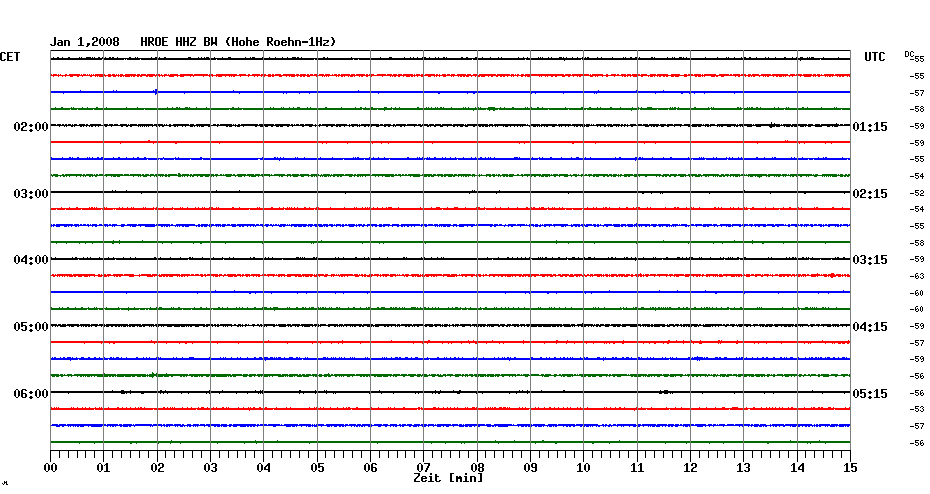Click the black trace labeled 03:00 CET
This screenshot has width=930, height=494.
click(450, 192)
